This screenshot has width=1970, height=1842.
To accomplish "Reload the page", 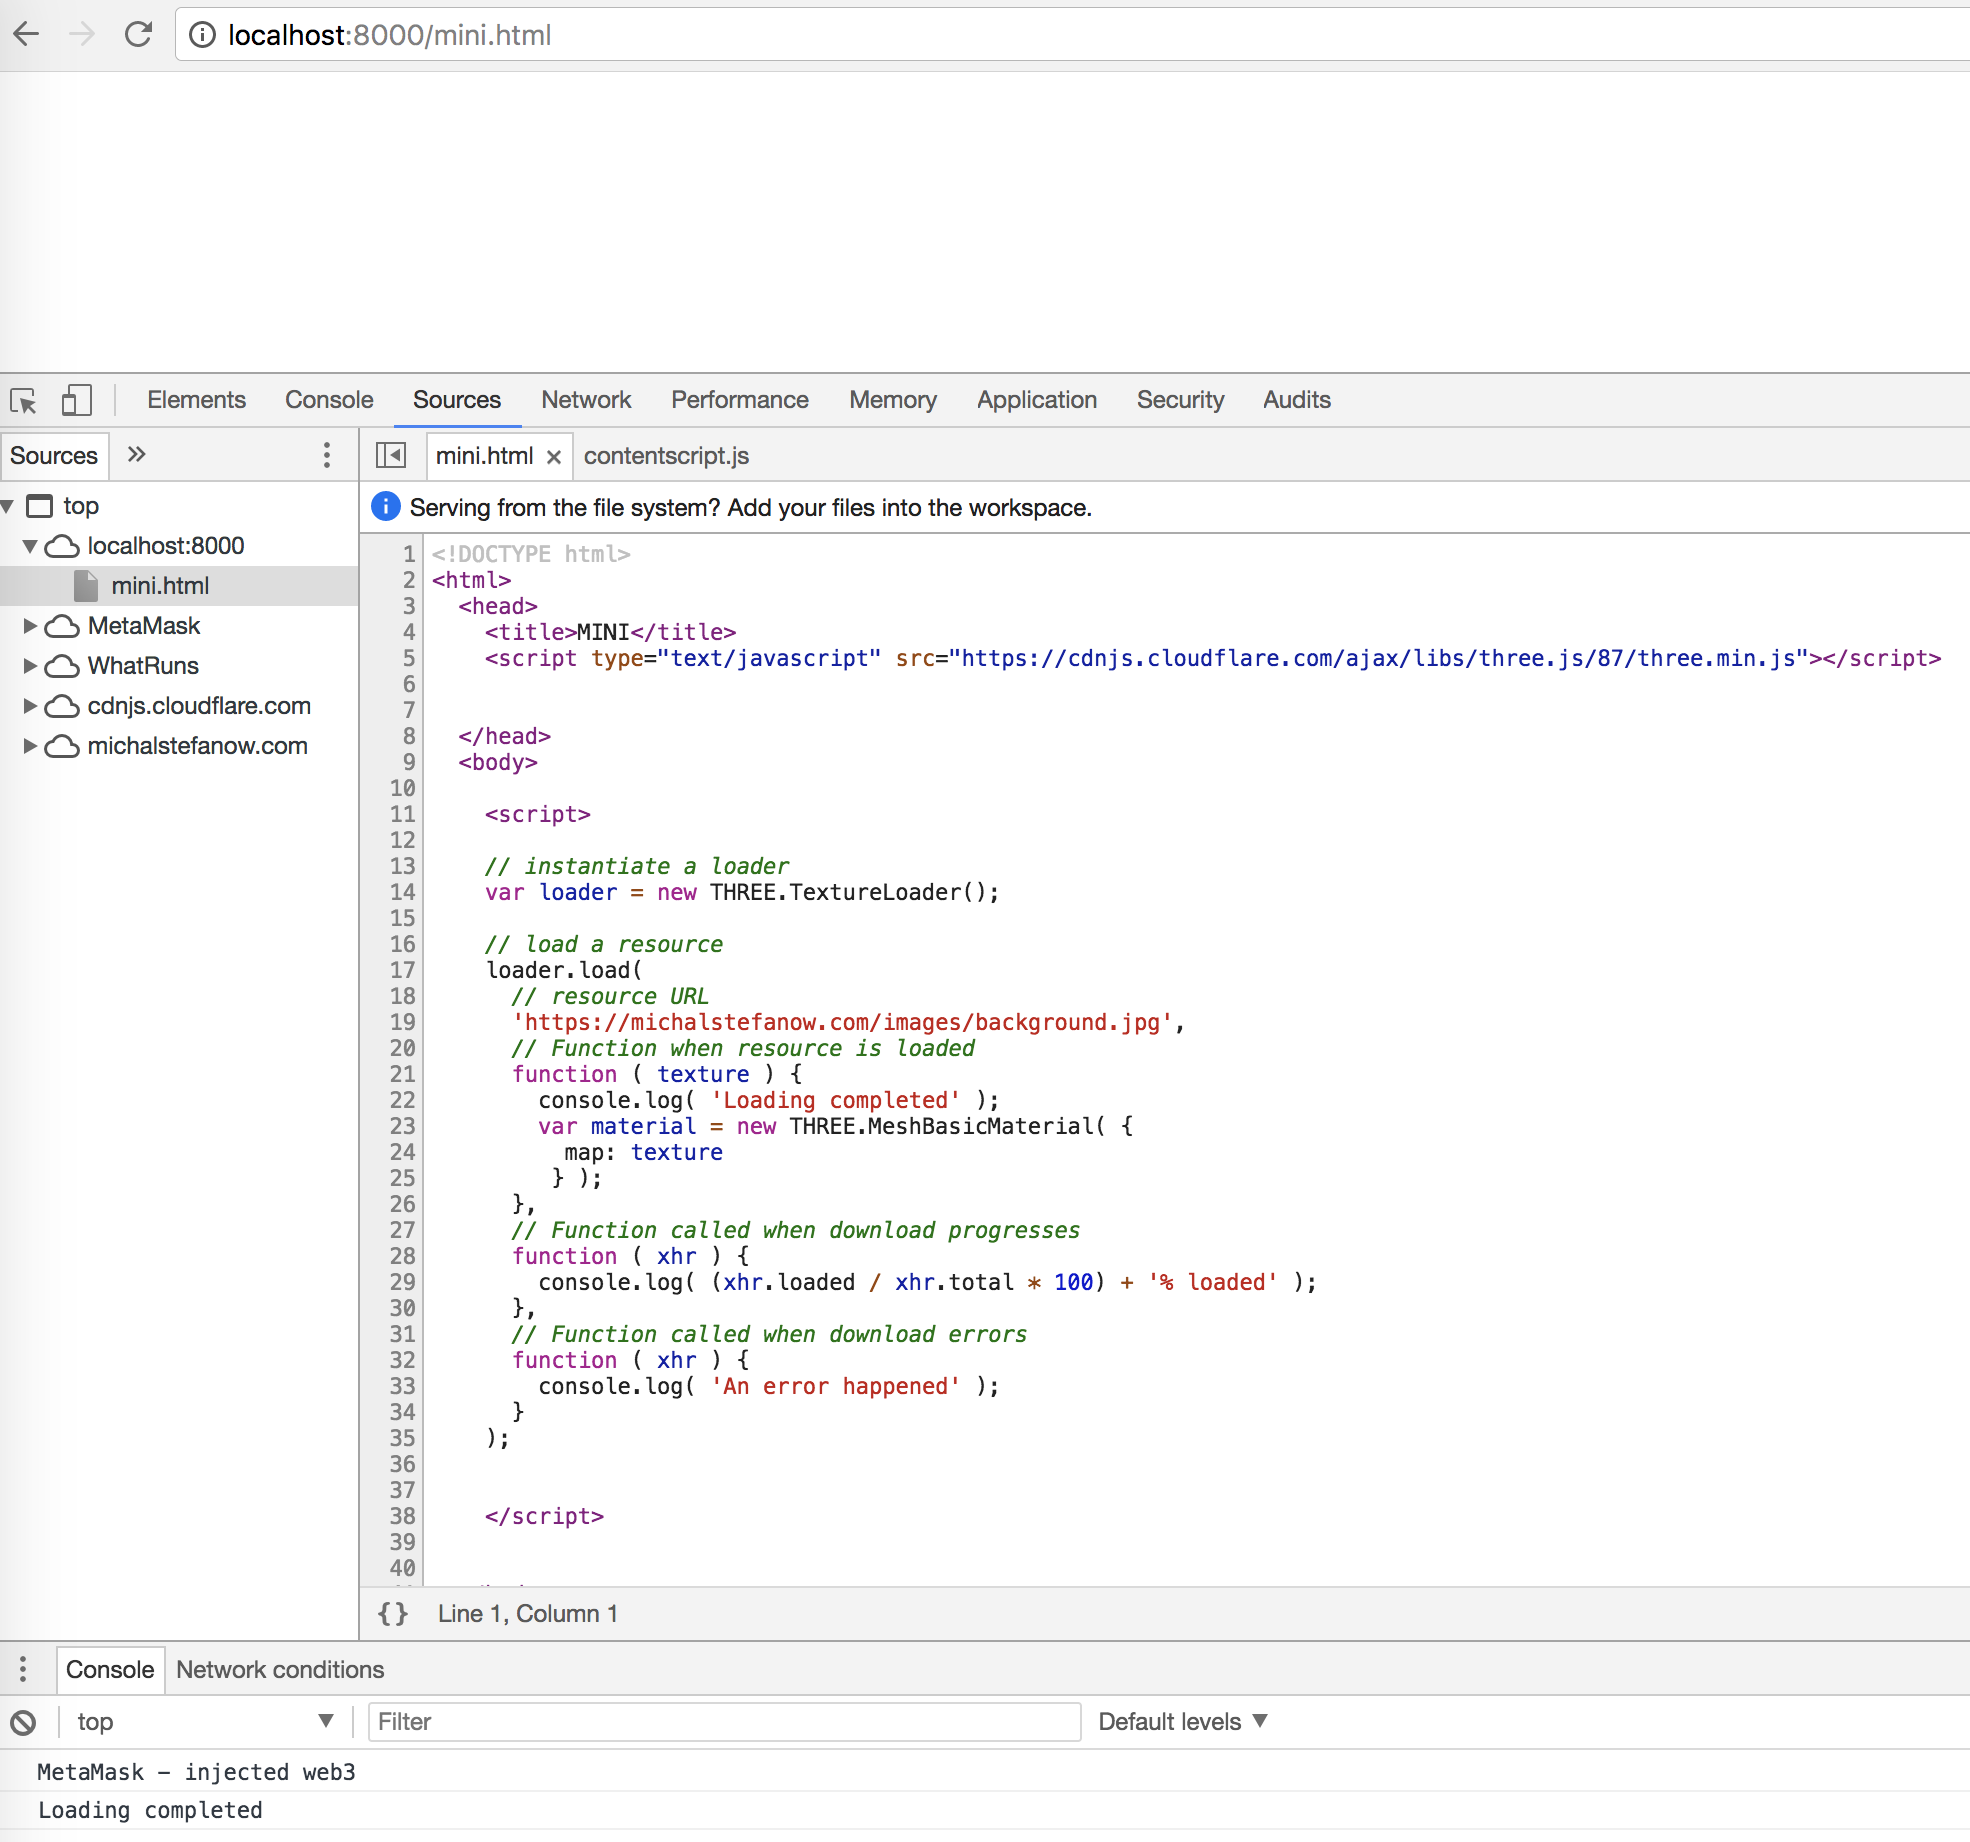I will [x=139, y=34].
